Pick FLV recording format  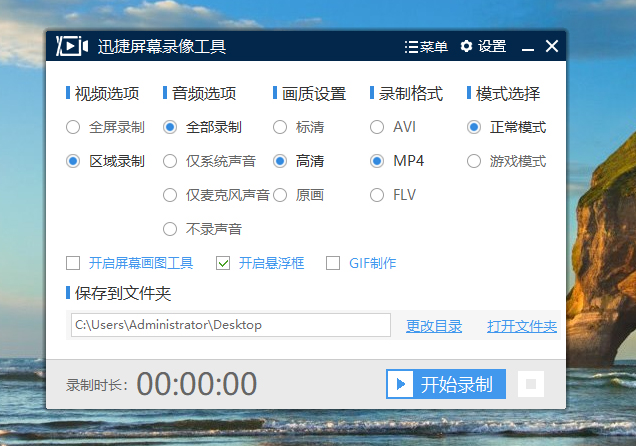coord(393,195)
